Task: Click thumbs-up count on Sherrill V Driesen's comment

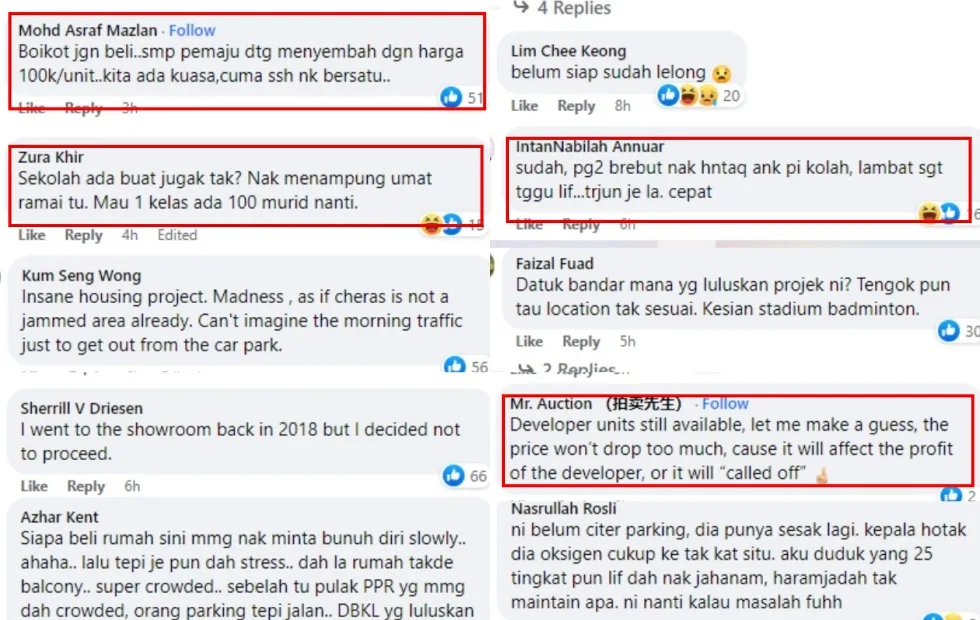Action: [478, 476]
